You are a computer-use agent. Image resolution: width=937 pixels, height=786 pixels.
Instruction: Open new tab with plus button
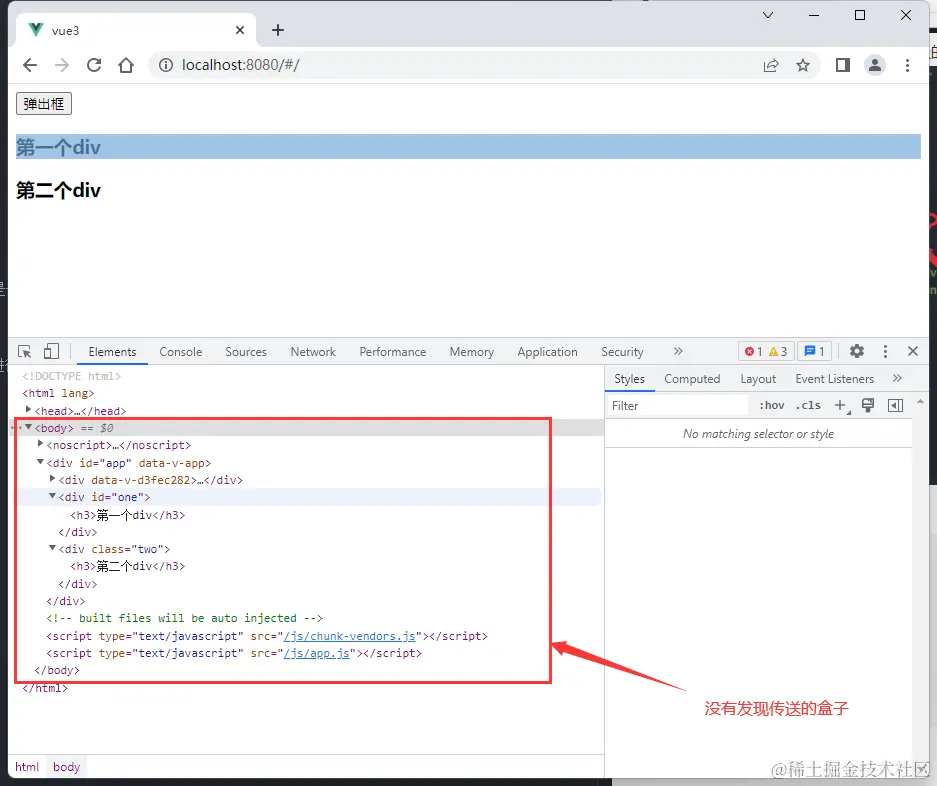pyautogui.click(x=278, y=30)
